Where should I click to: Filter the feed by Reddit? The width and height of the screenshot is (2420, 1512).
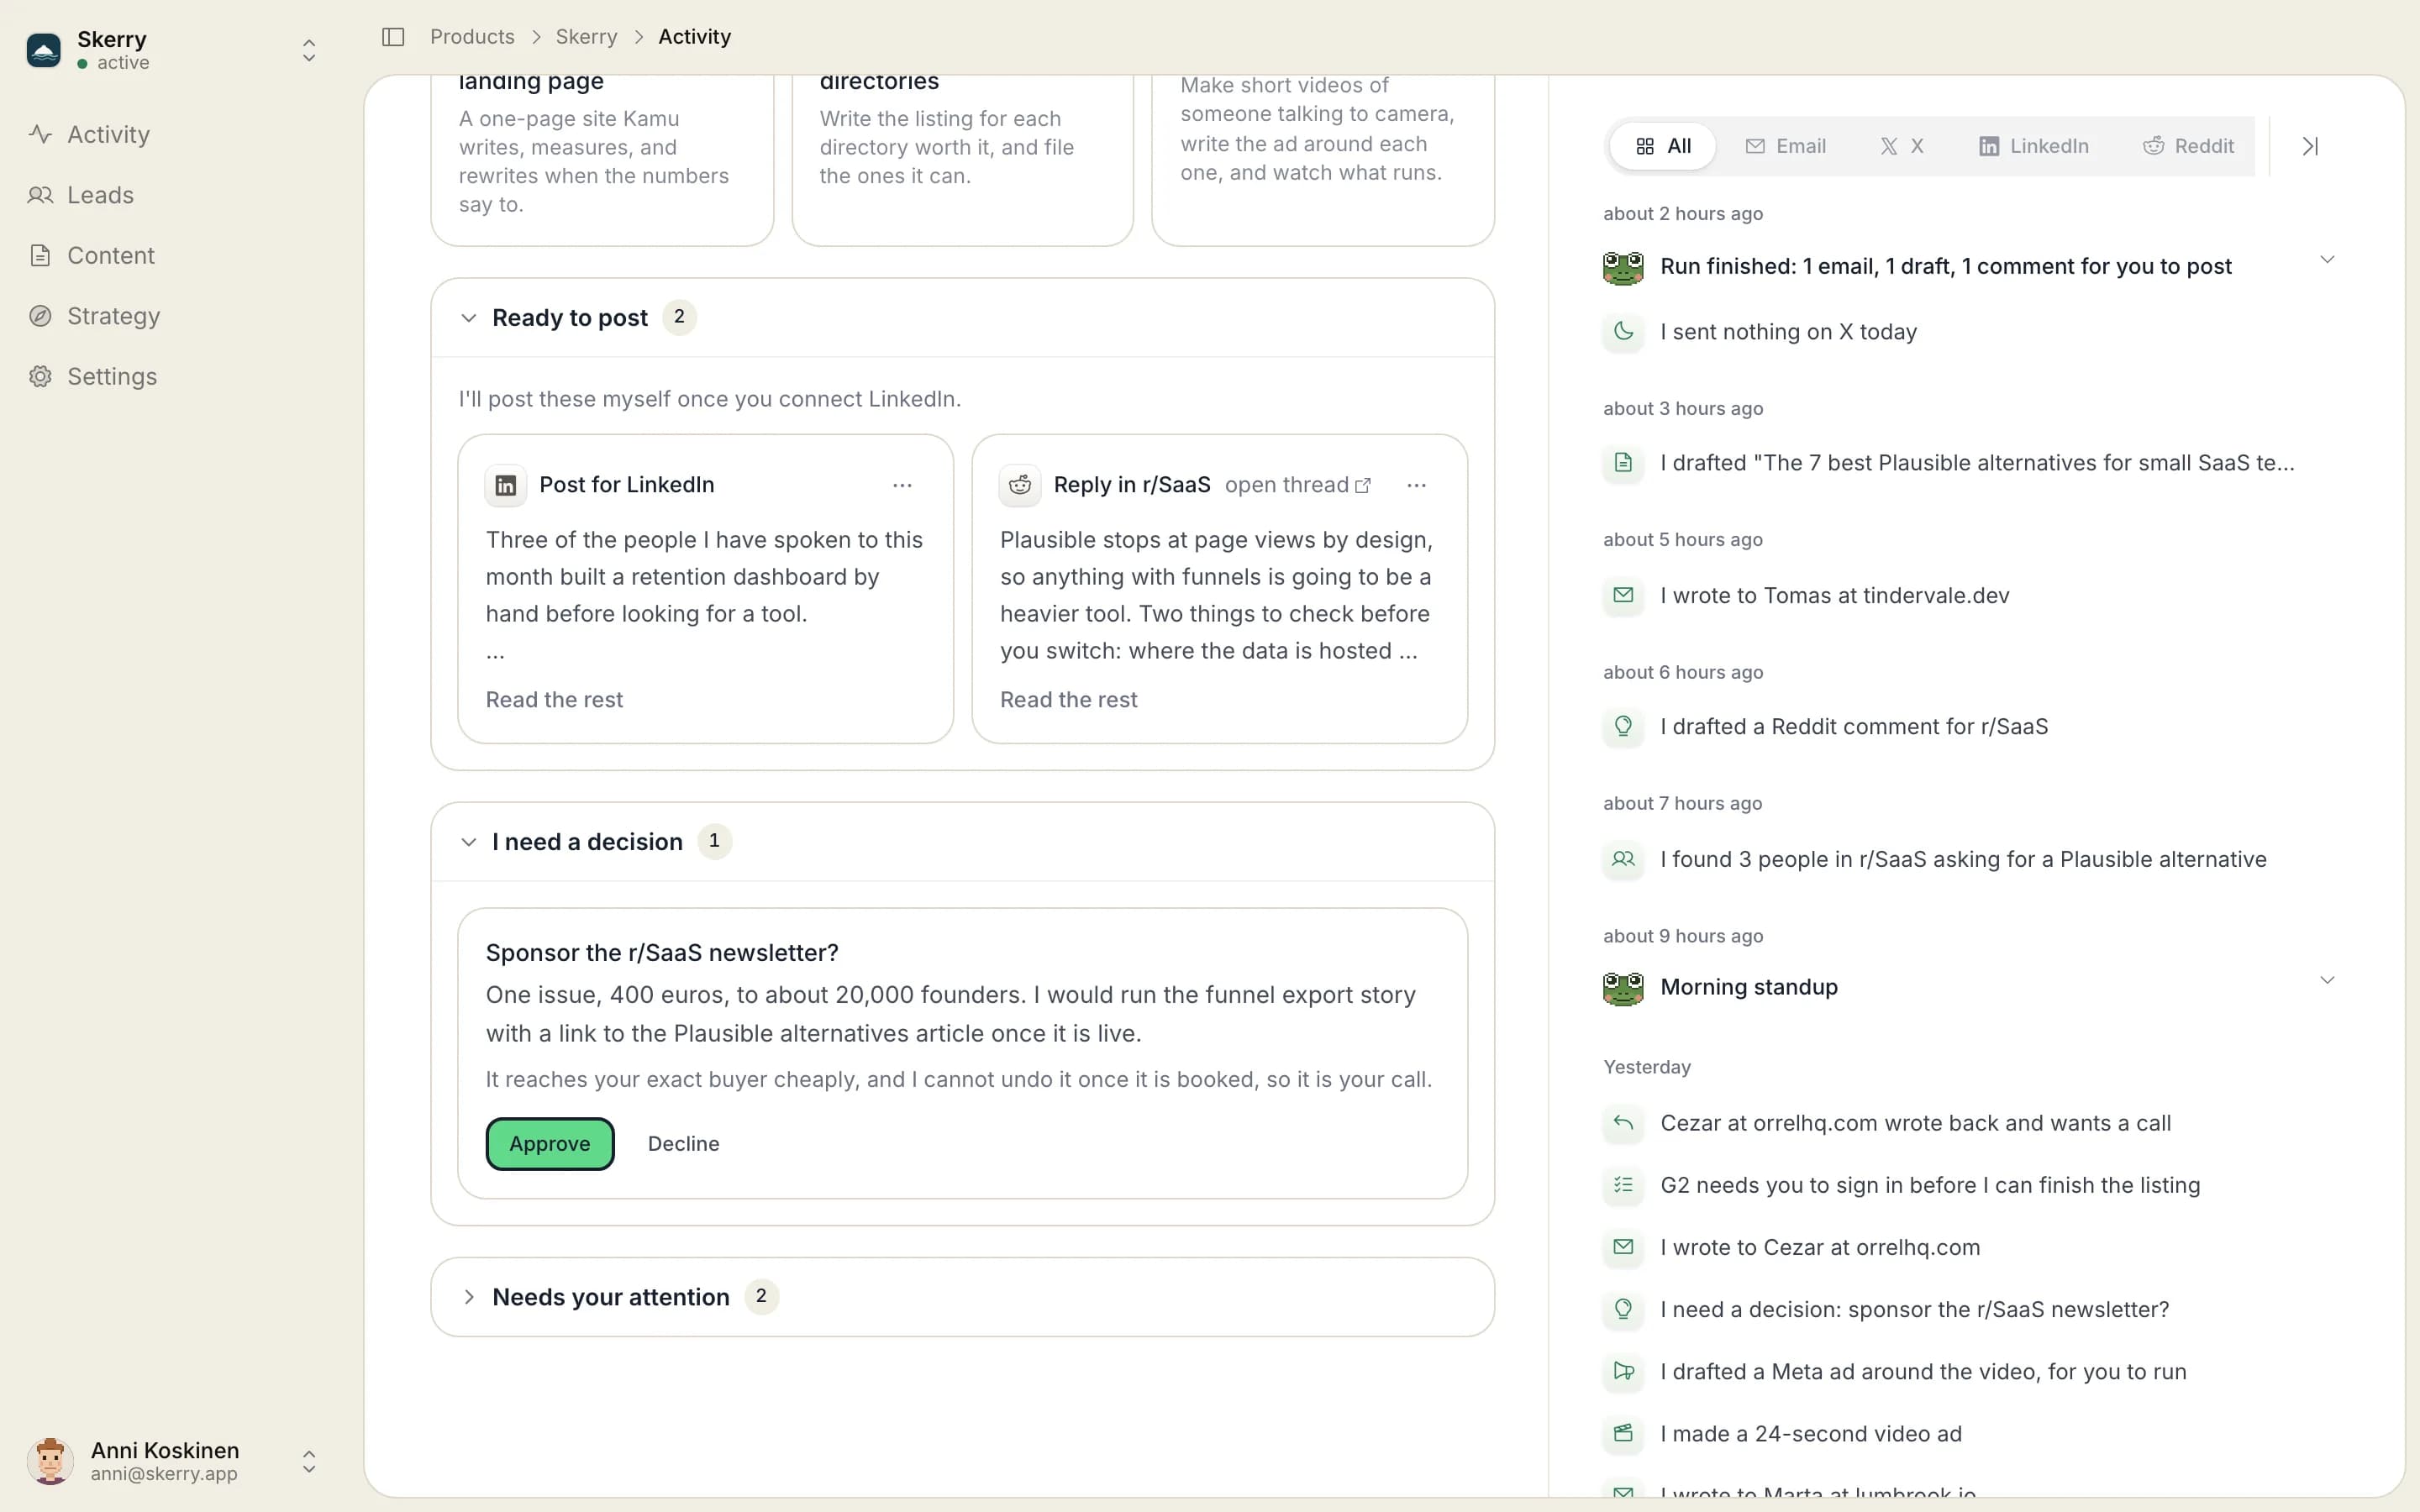(x=2188, y=146)
